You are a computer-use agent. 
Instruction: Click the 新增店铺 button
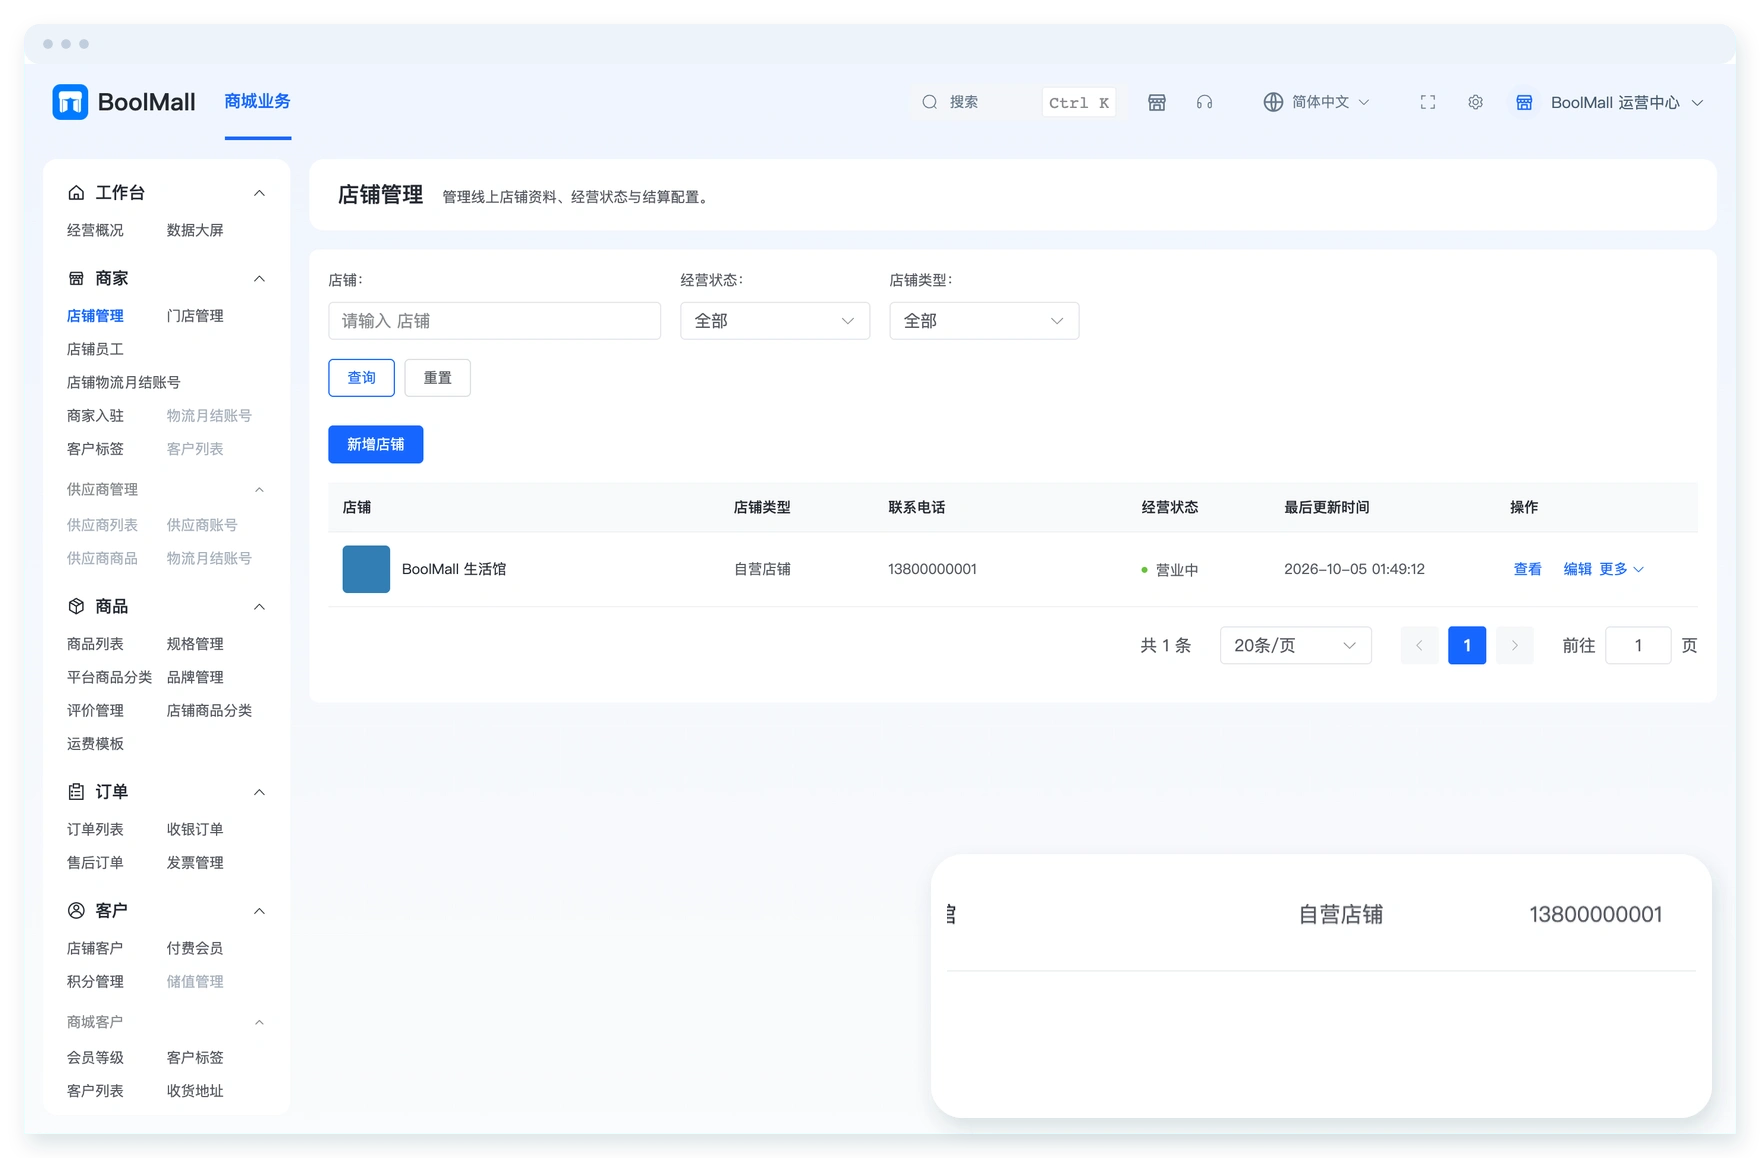pyautogui.click(x=376, y=444)
